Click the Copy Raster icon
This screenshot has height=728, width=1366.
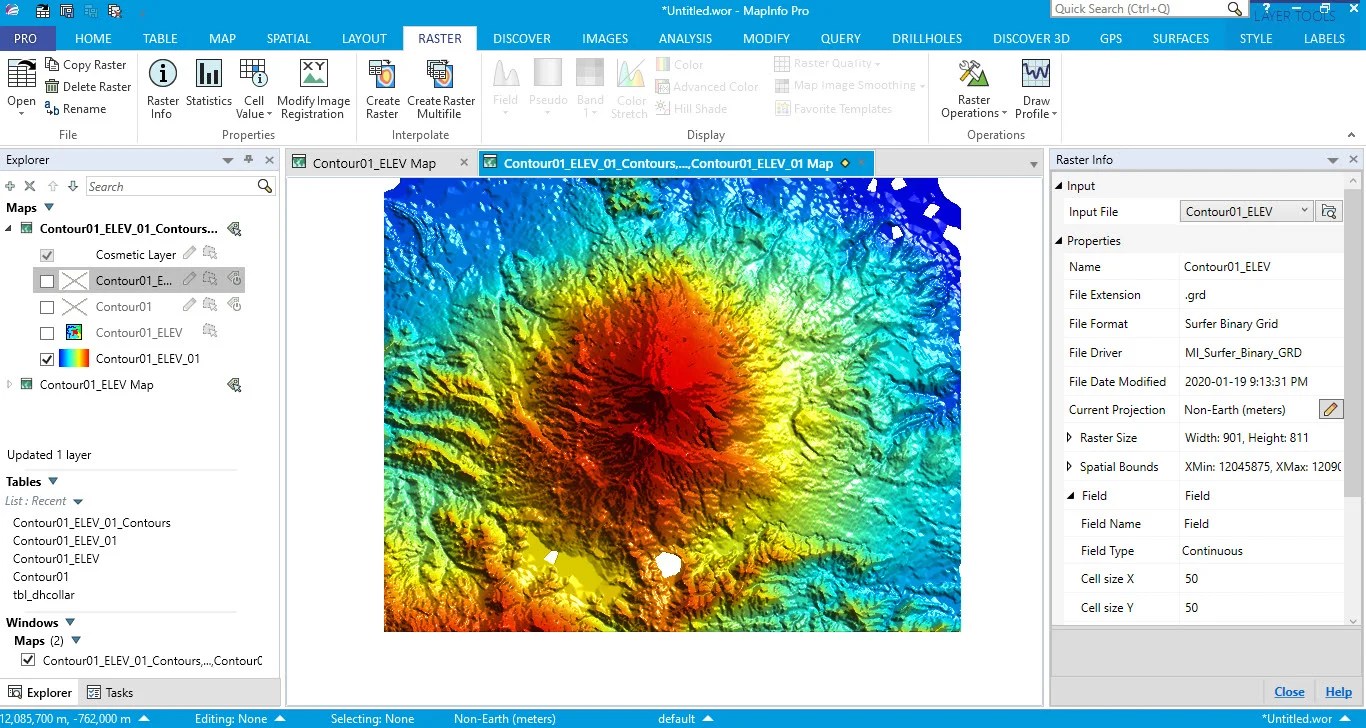click(88, 64)
